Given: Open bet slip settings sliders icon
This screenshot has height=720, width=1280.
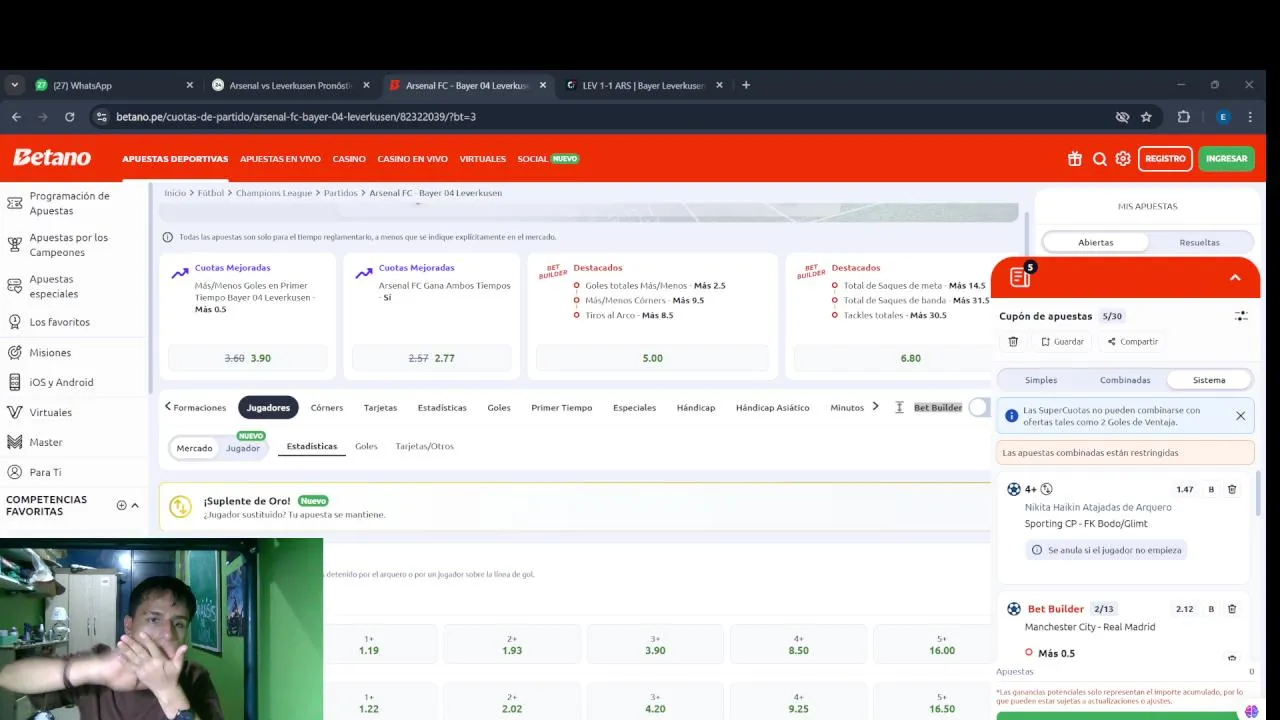Looking at the screenshot, I should [1241, 316].
